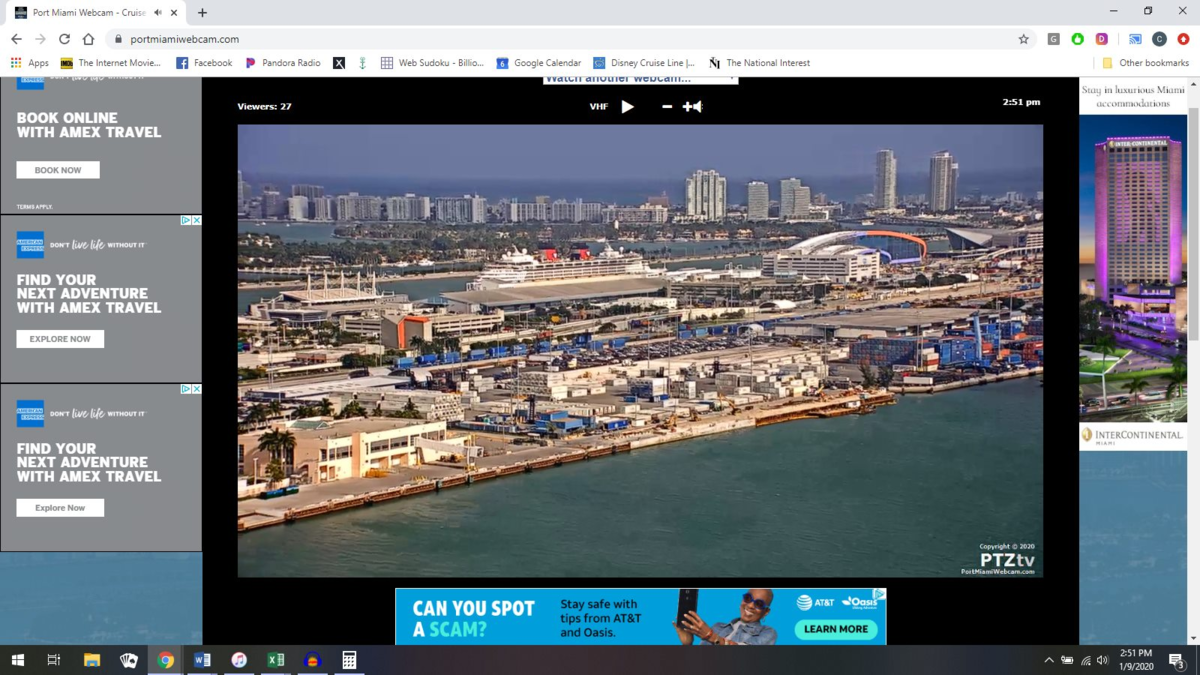Open the Chrome Apps shortcut
The width and height of the screenshot is (1200, 675).
pos(30,63)
